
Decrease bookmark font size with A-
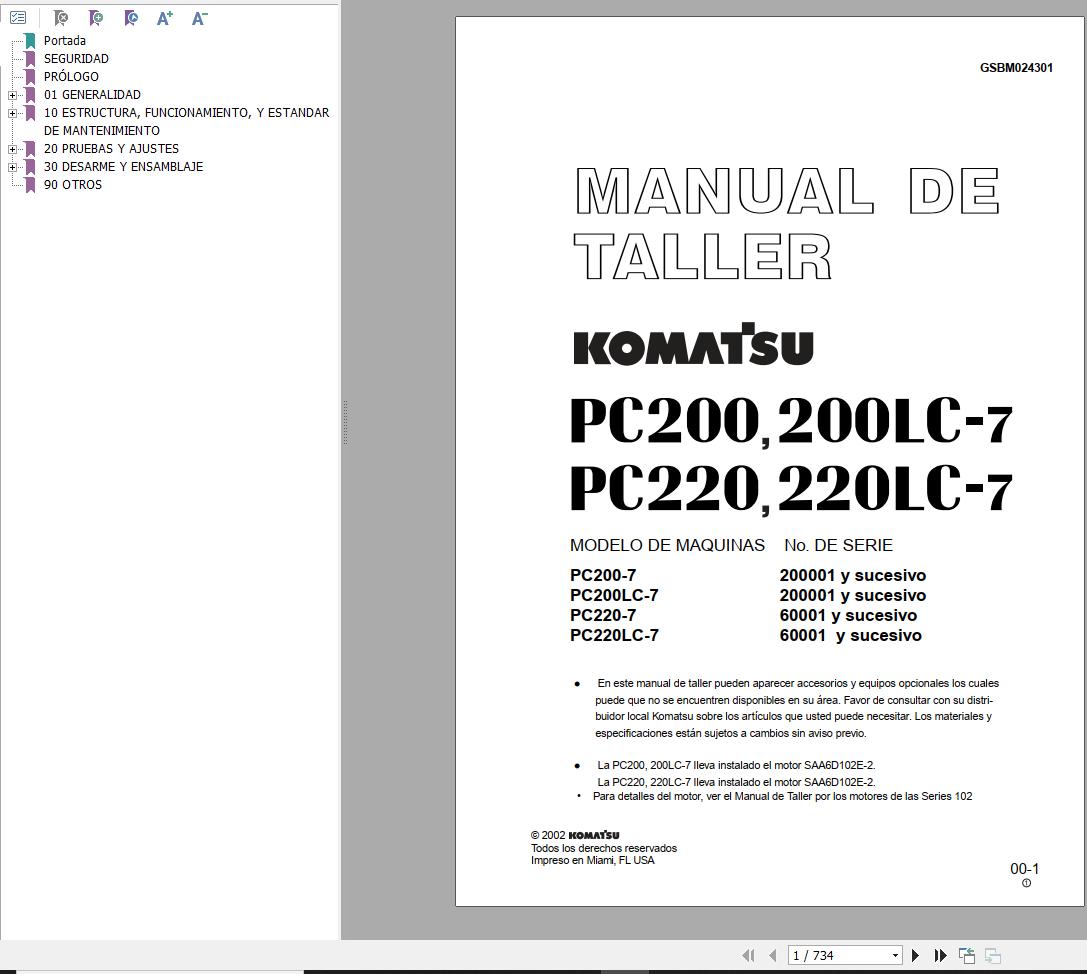[200, 18]
